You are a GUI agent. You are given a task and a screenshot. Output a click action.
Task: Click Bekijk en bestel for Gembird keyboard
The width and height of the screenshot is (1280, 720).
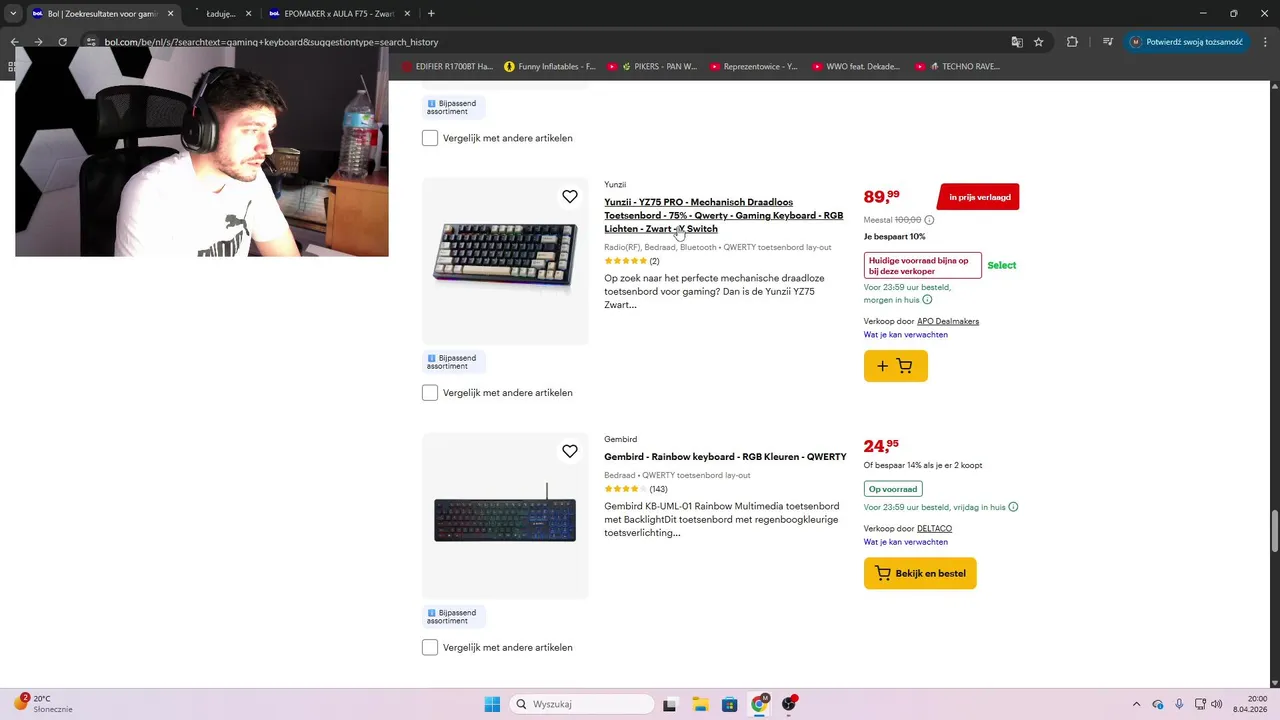(x=920, y=573)
